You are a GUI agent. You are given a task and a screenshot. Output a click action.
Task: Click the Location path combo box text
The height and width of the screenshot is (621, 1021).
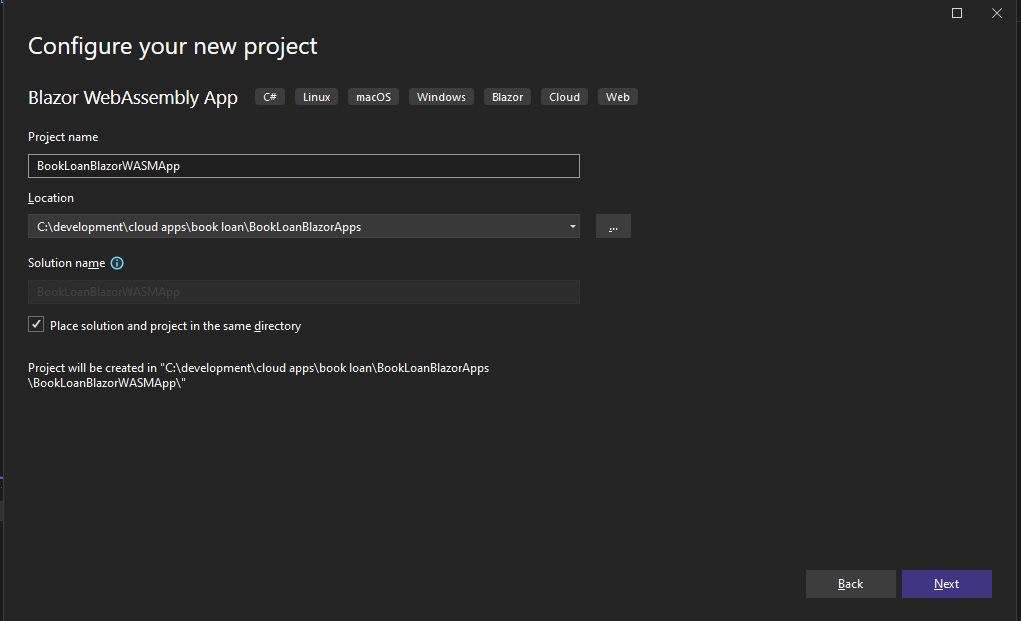[199, 227]
